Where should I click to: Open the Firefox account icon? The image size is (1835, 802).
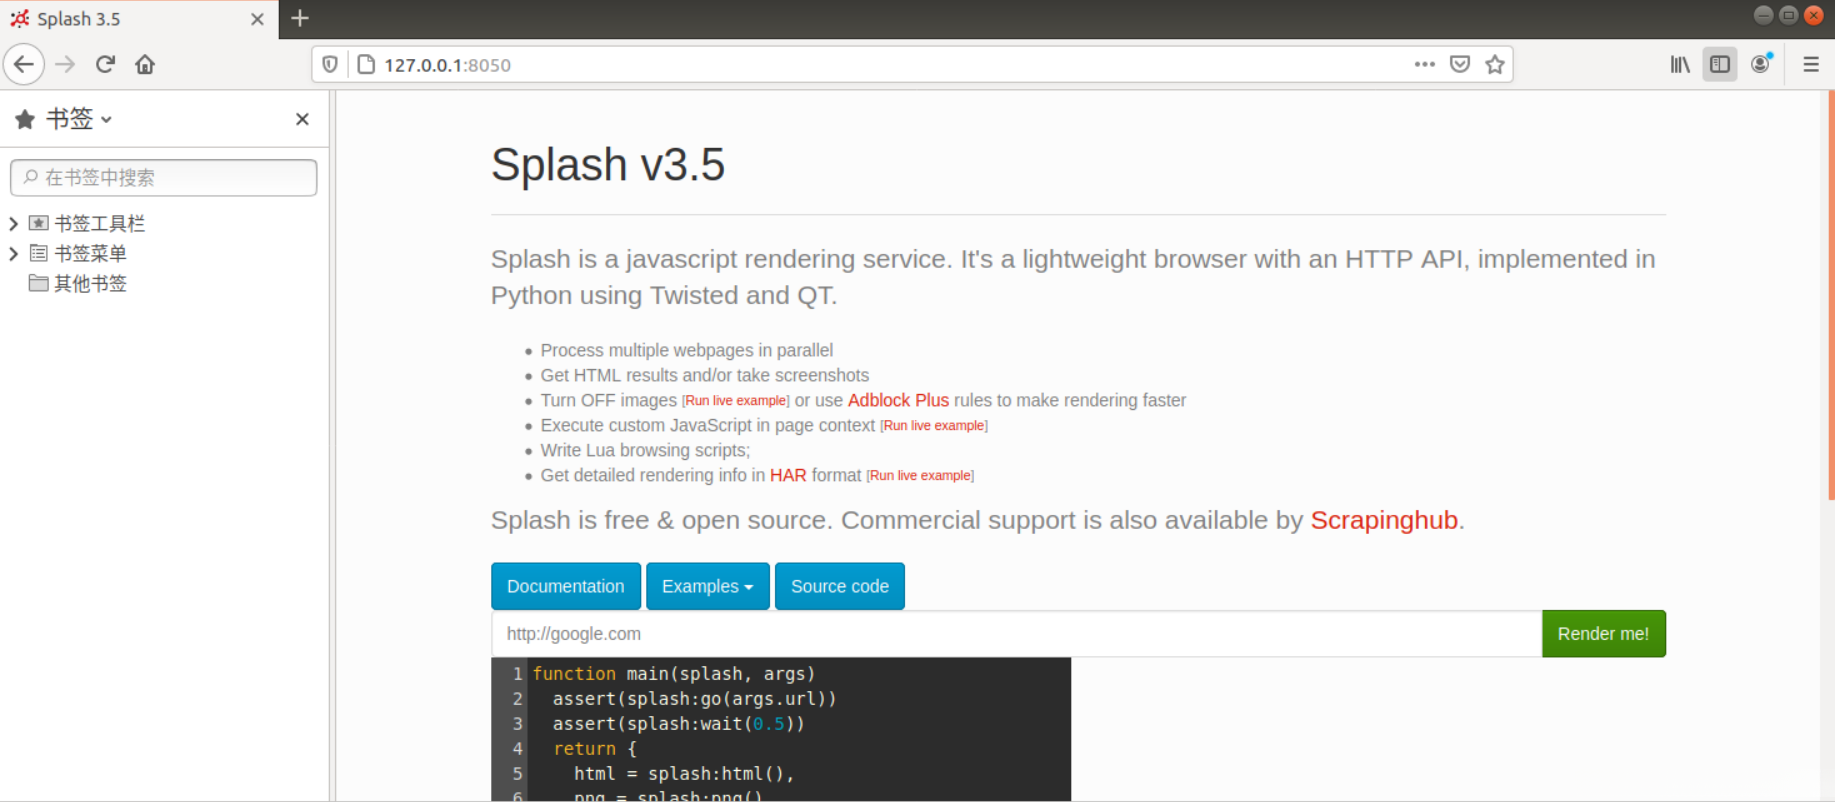[1761, 65]
